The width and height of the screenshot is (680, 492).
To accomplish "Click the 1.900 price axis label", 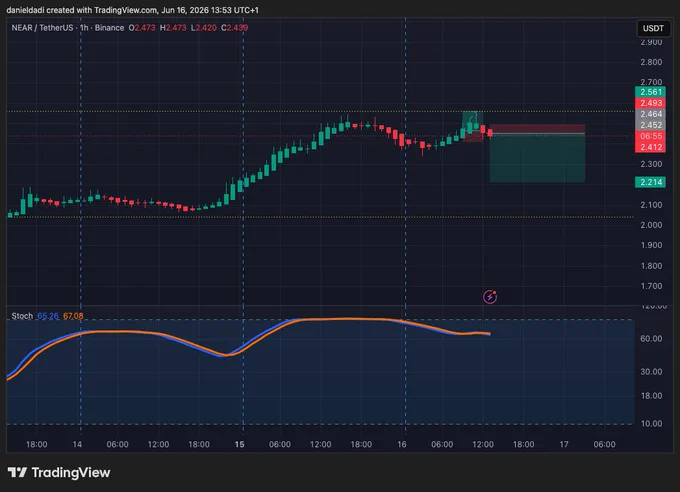I will (651, 245).
